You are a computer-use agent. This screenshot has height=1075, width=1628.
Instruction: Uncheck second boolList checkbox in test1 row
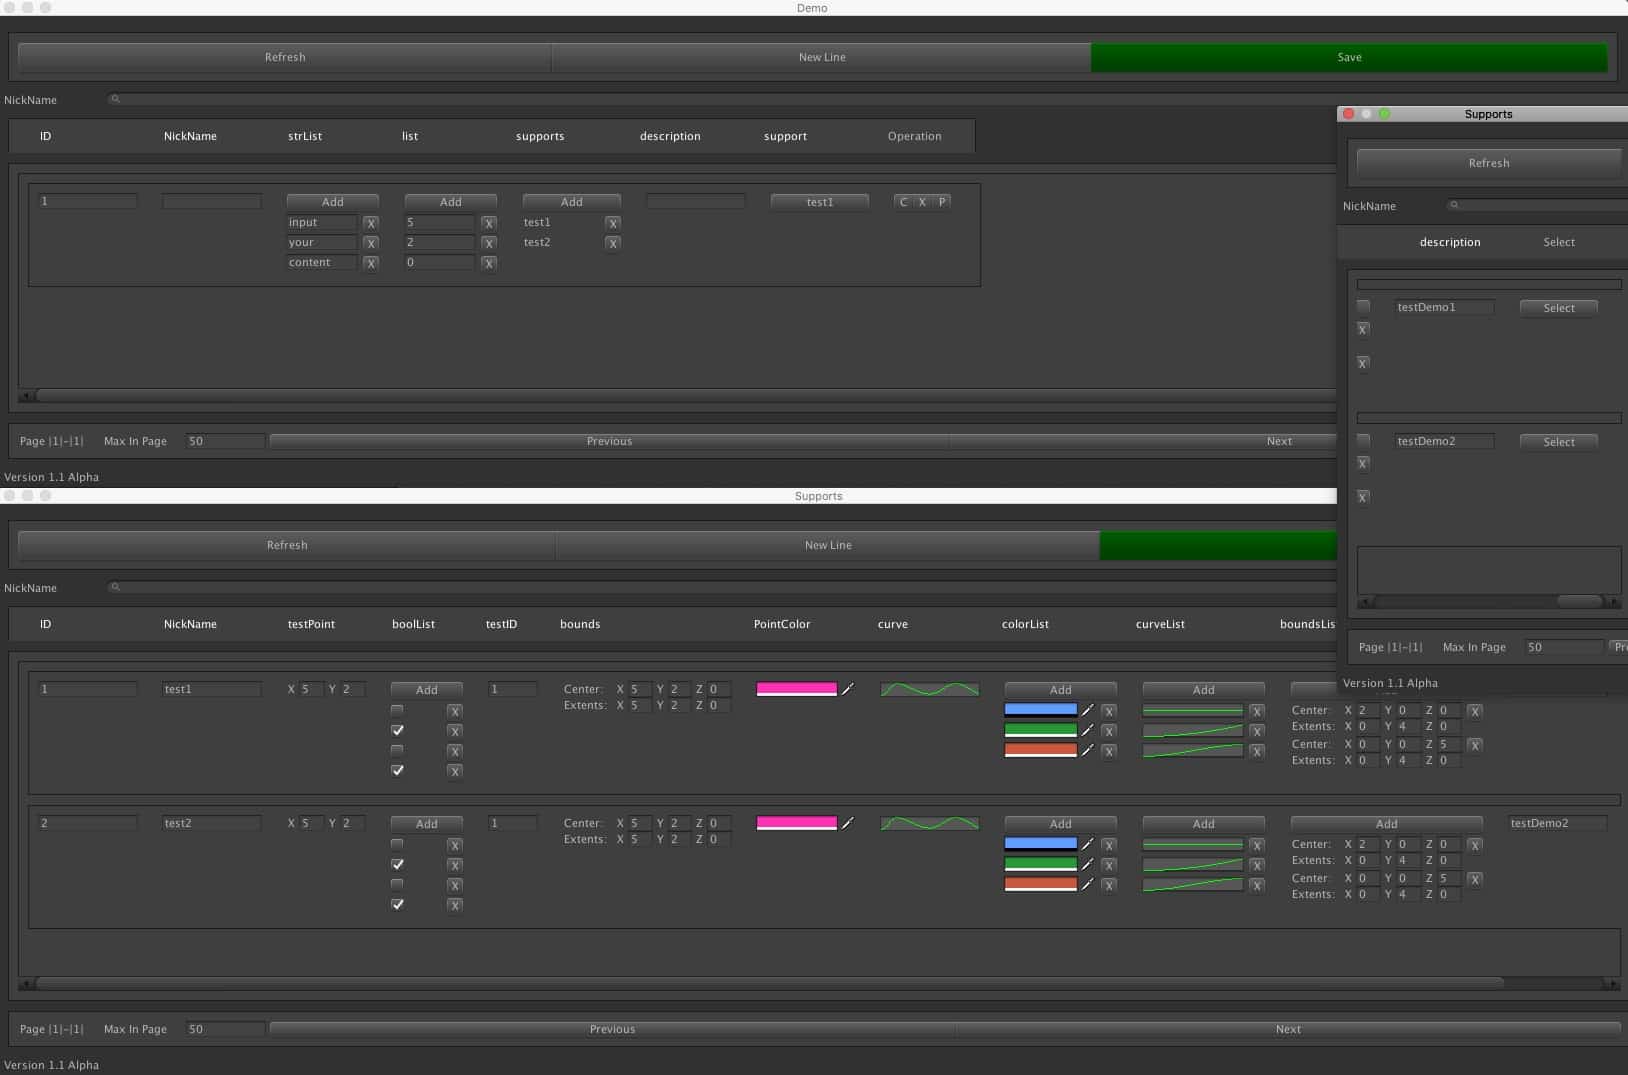pyautogui.click(x=397, y=730)
